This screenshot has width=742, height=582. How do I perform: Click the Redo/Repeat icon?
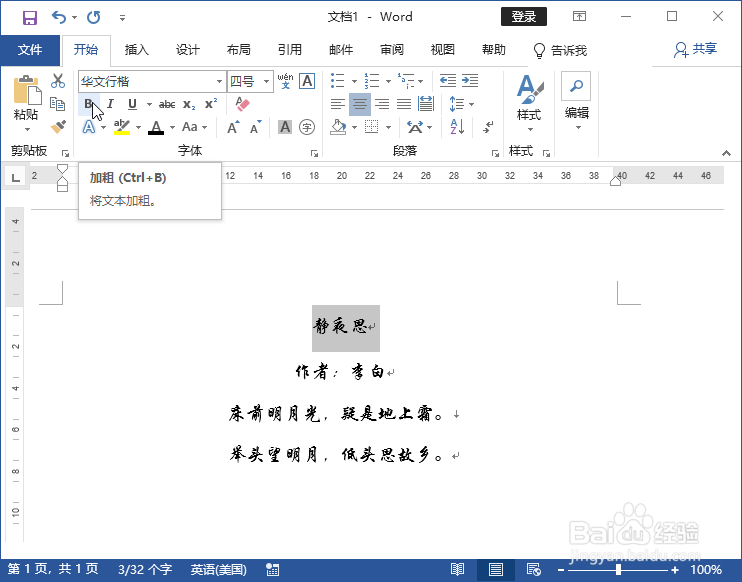[x=94, y=18]
